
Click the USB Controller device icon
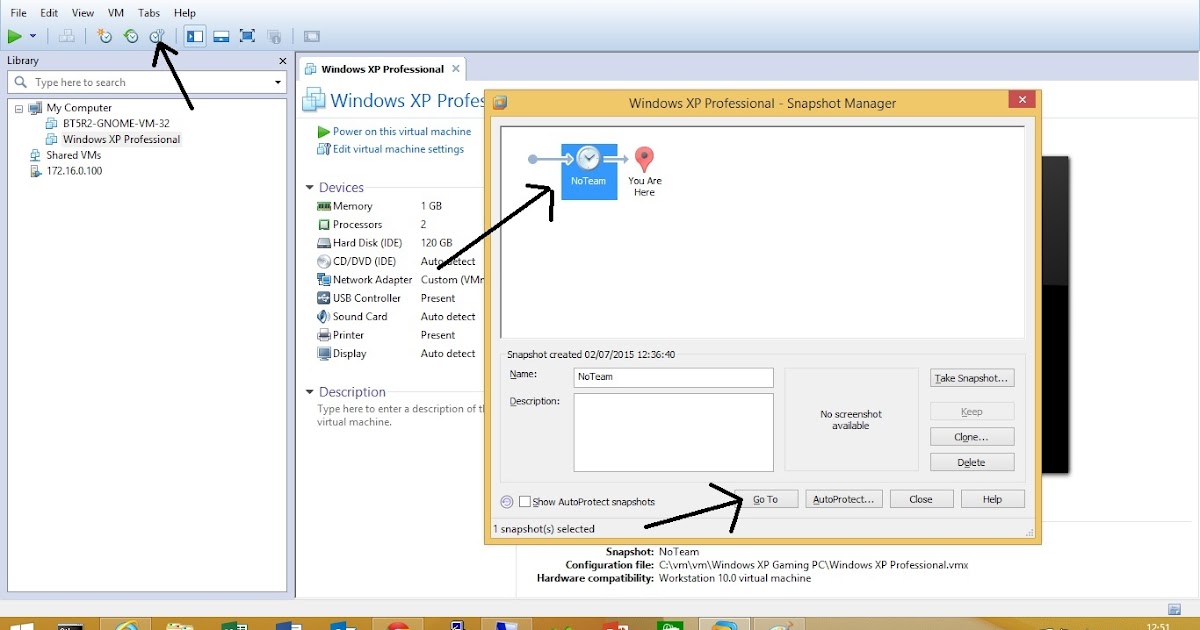pyautogui.click(x=324, y=298)
